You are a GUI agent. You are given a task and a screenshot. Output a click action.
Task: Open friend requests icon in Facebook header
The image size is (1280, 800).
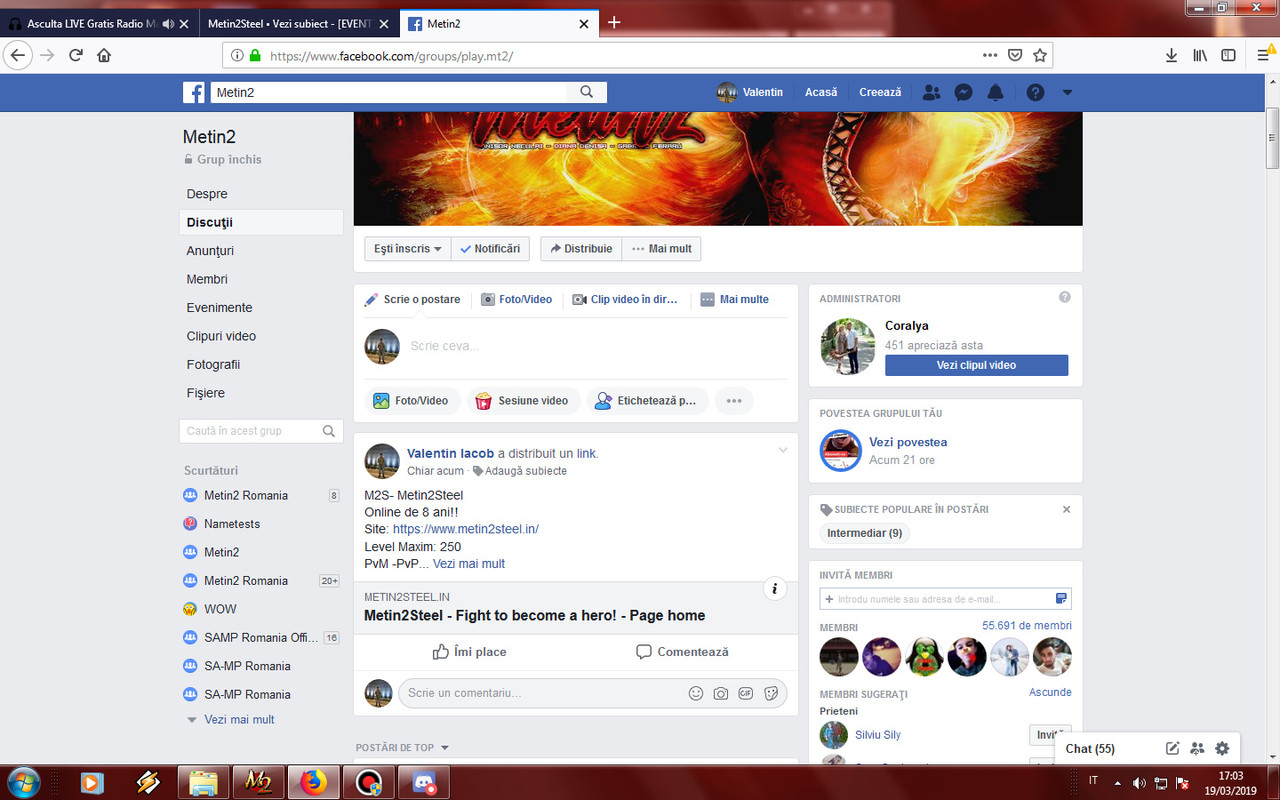931,92
